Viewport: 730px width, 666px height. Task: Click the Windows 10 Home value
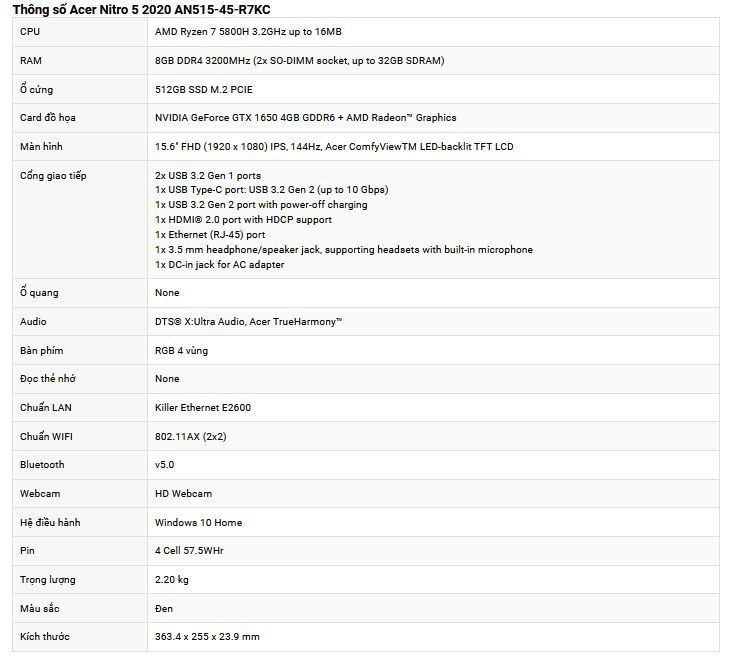[198, 523]
